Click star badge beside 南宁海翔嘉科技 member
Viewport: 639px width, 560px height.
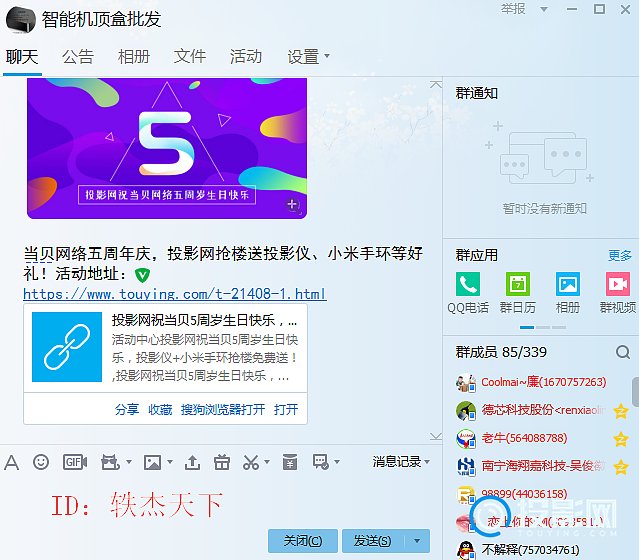click(x=620, y=467)
